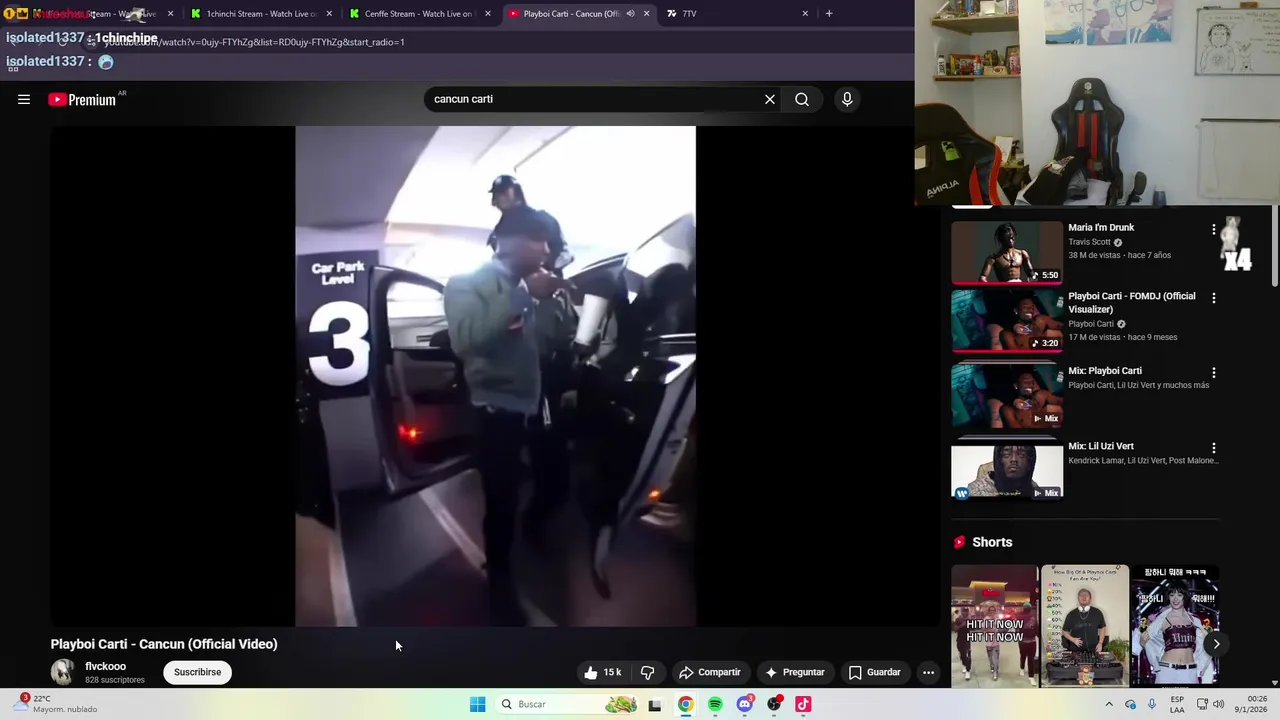Open TikTok from the taskbar
This screenshot has height=720, width=1280.
coord(803,704)
